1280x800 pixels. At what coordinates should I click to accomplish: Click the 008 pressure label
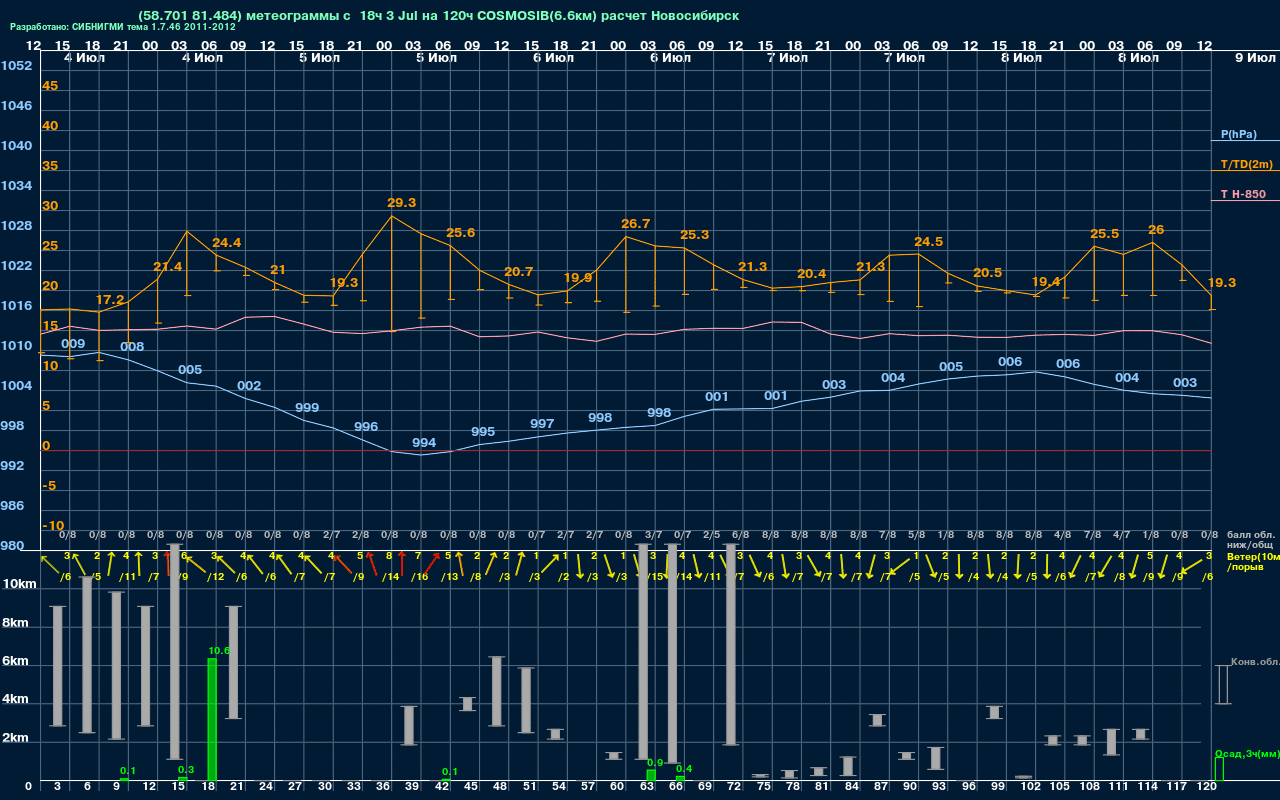coord(132,347)
